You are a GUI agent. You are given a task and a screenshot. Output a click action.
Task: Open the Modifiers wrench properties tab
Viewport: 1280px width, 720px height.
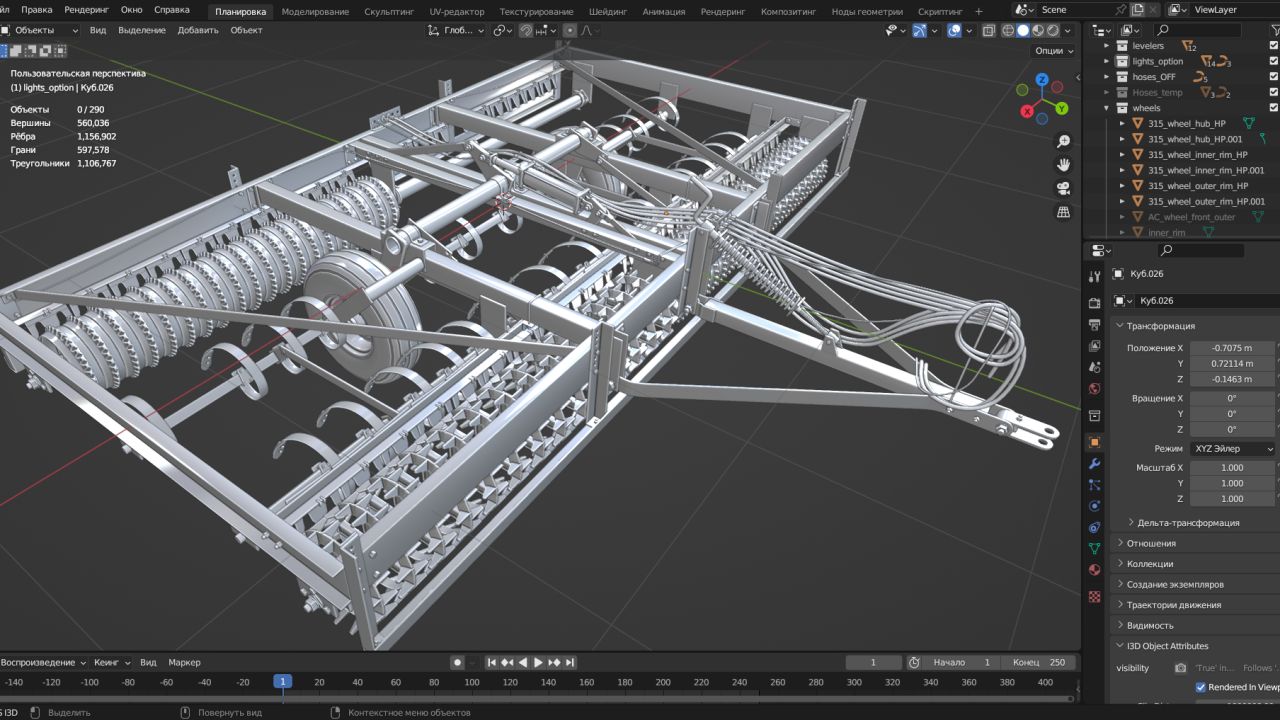tap(1095, 464)
